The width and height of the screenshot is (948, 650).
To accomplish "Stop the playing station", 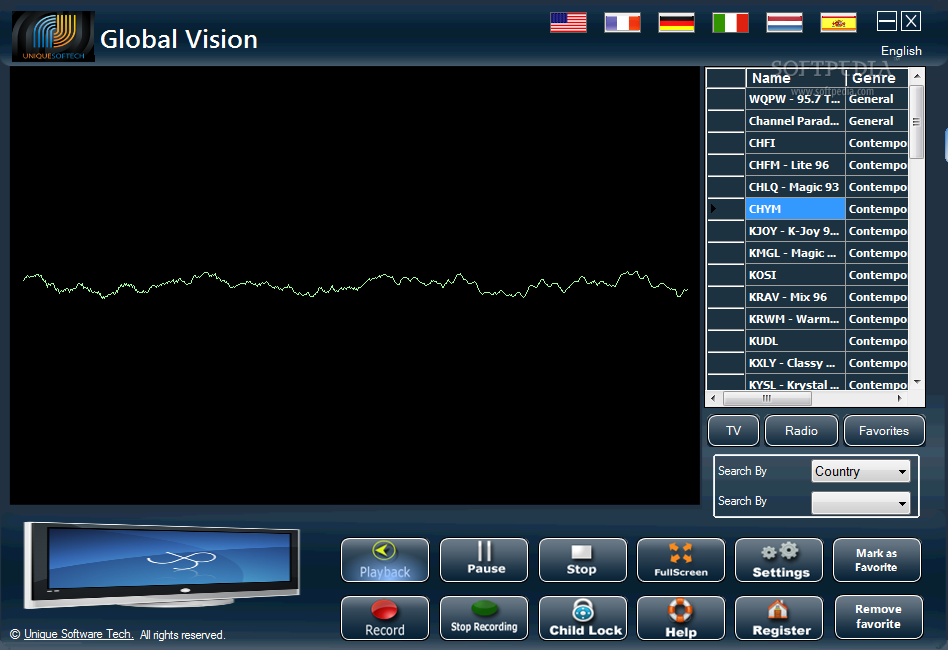I will 582,560.
